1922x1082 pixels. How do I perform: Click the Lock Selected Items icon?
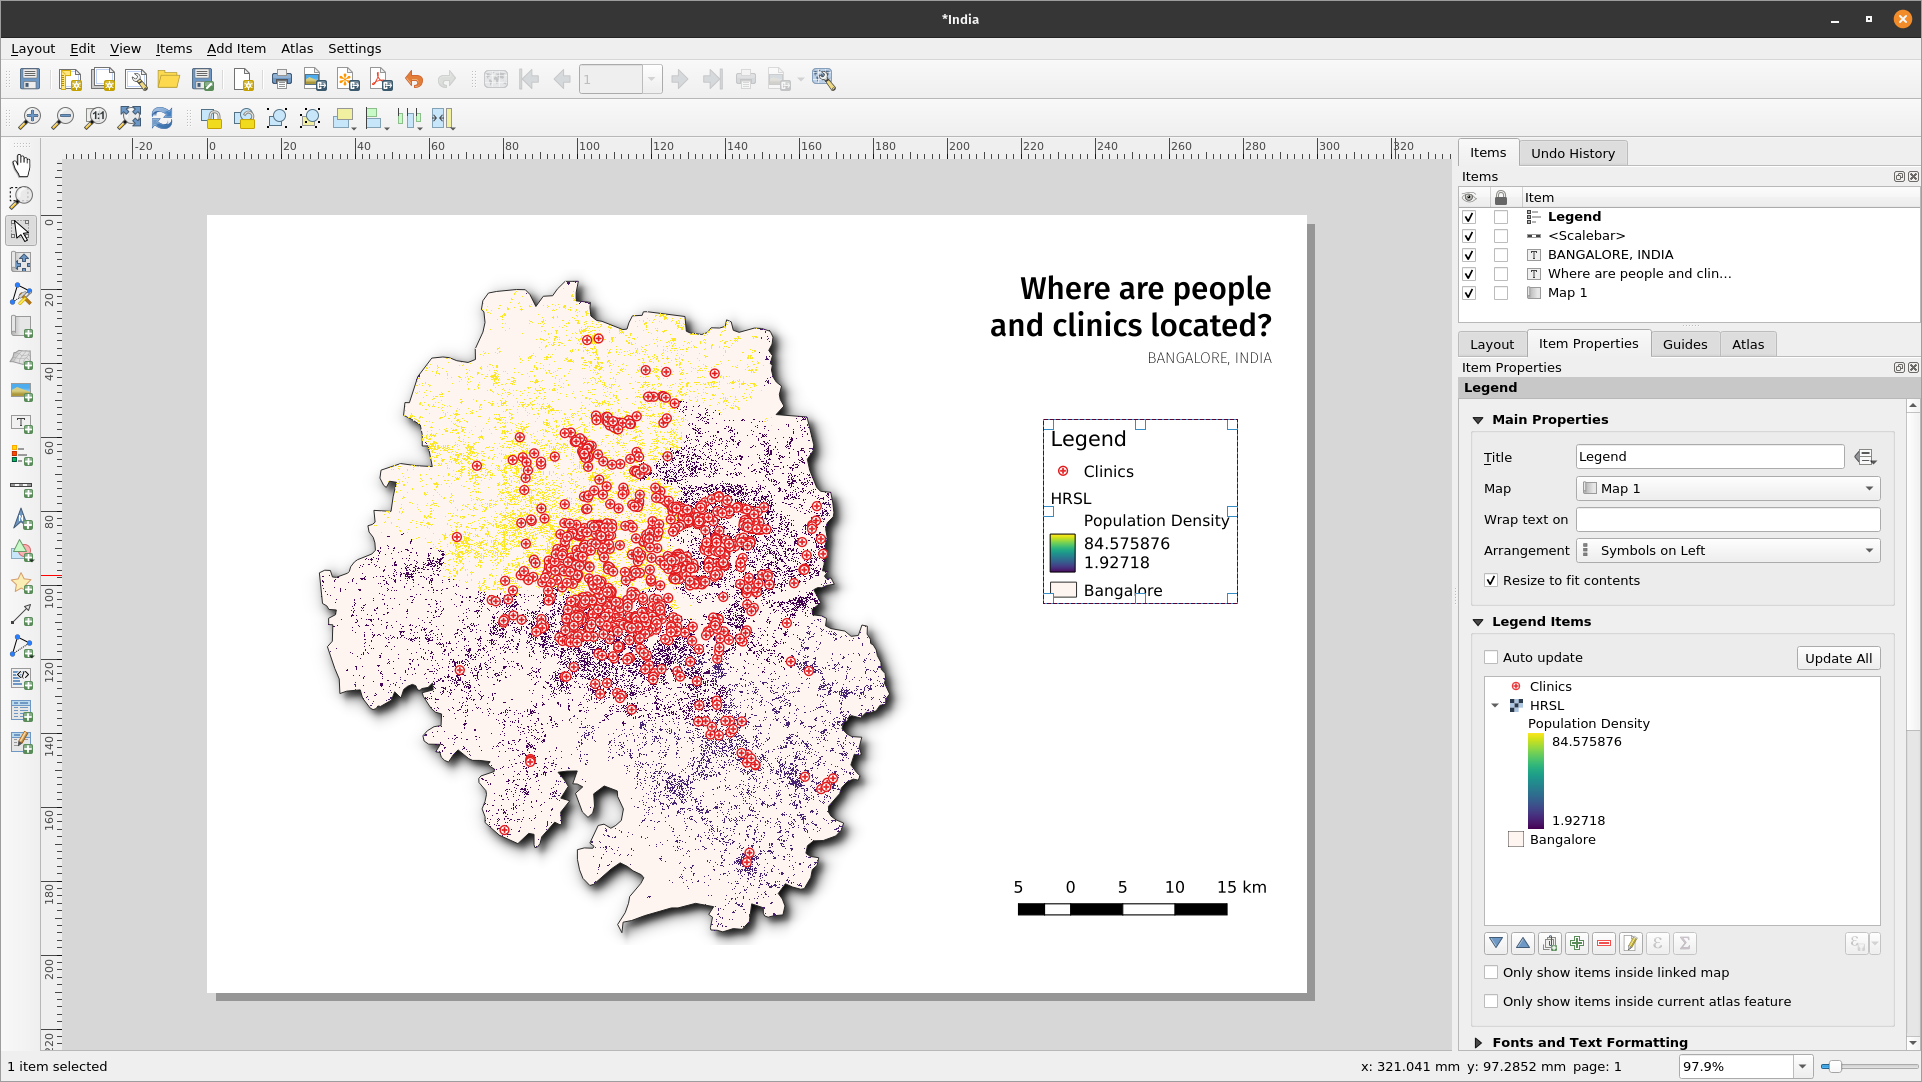(211, 118)
